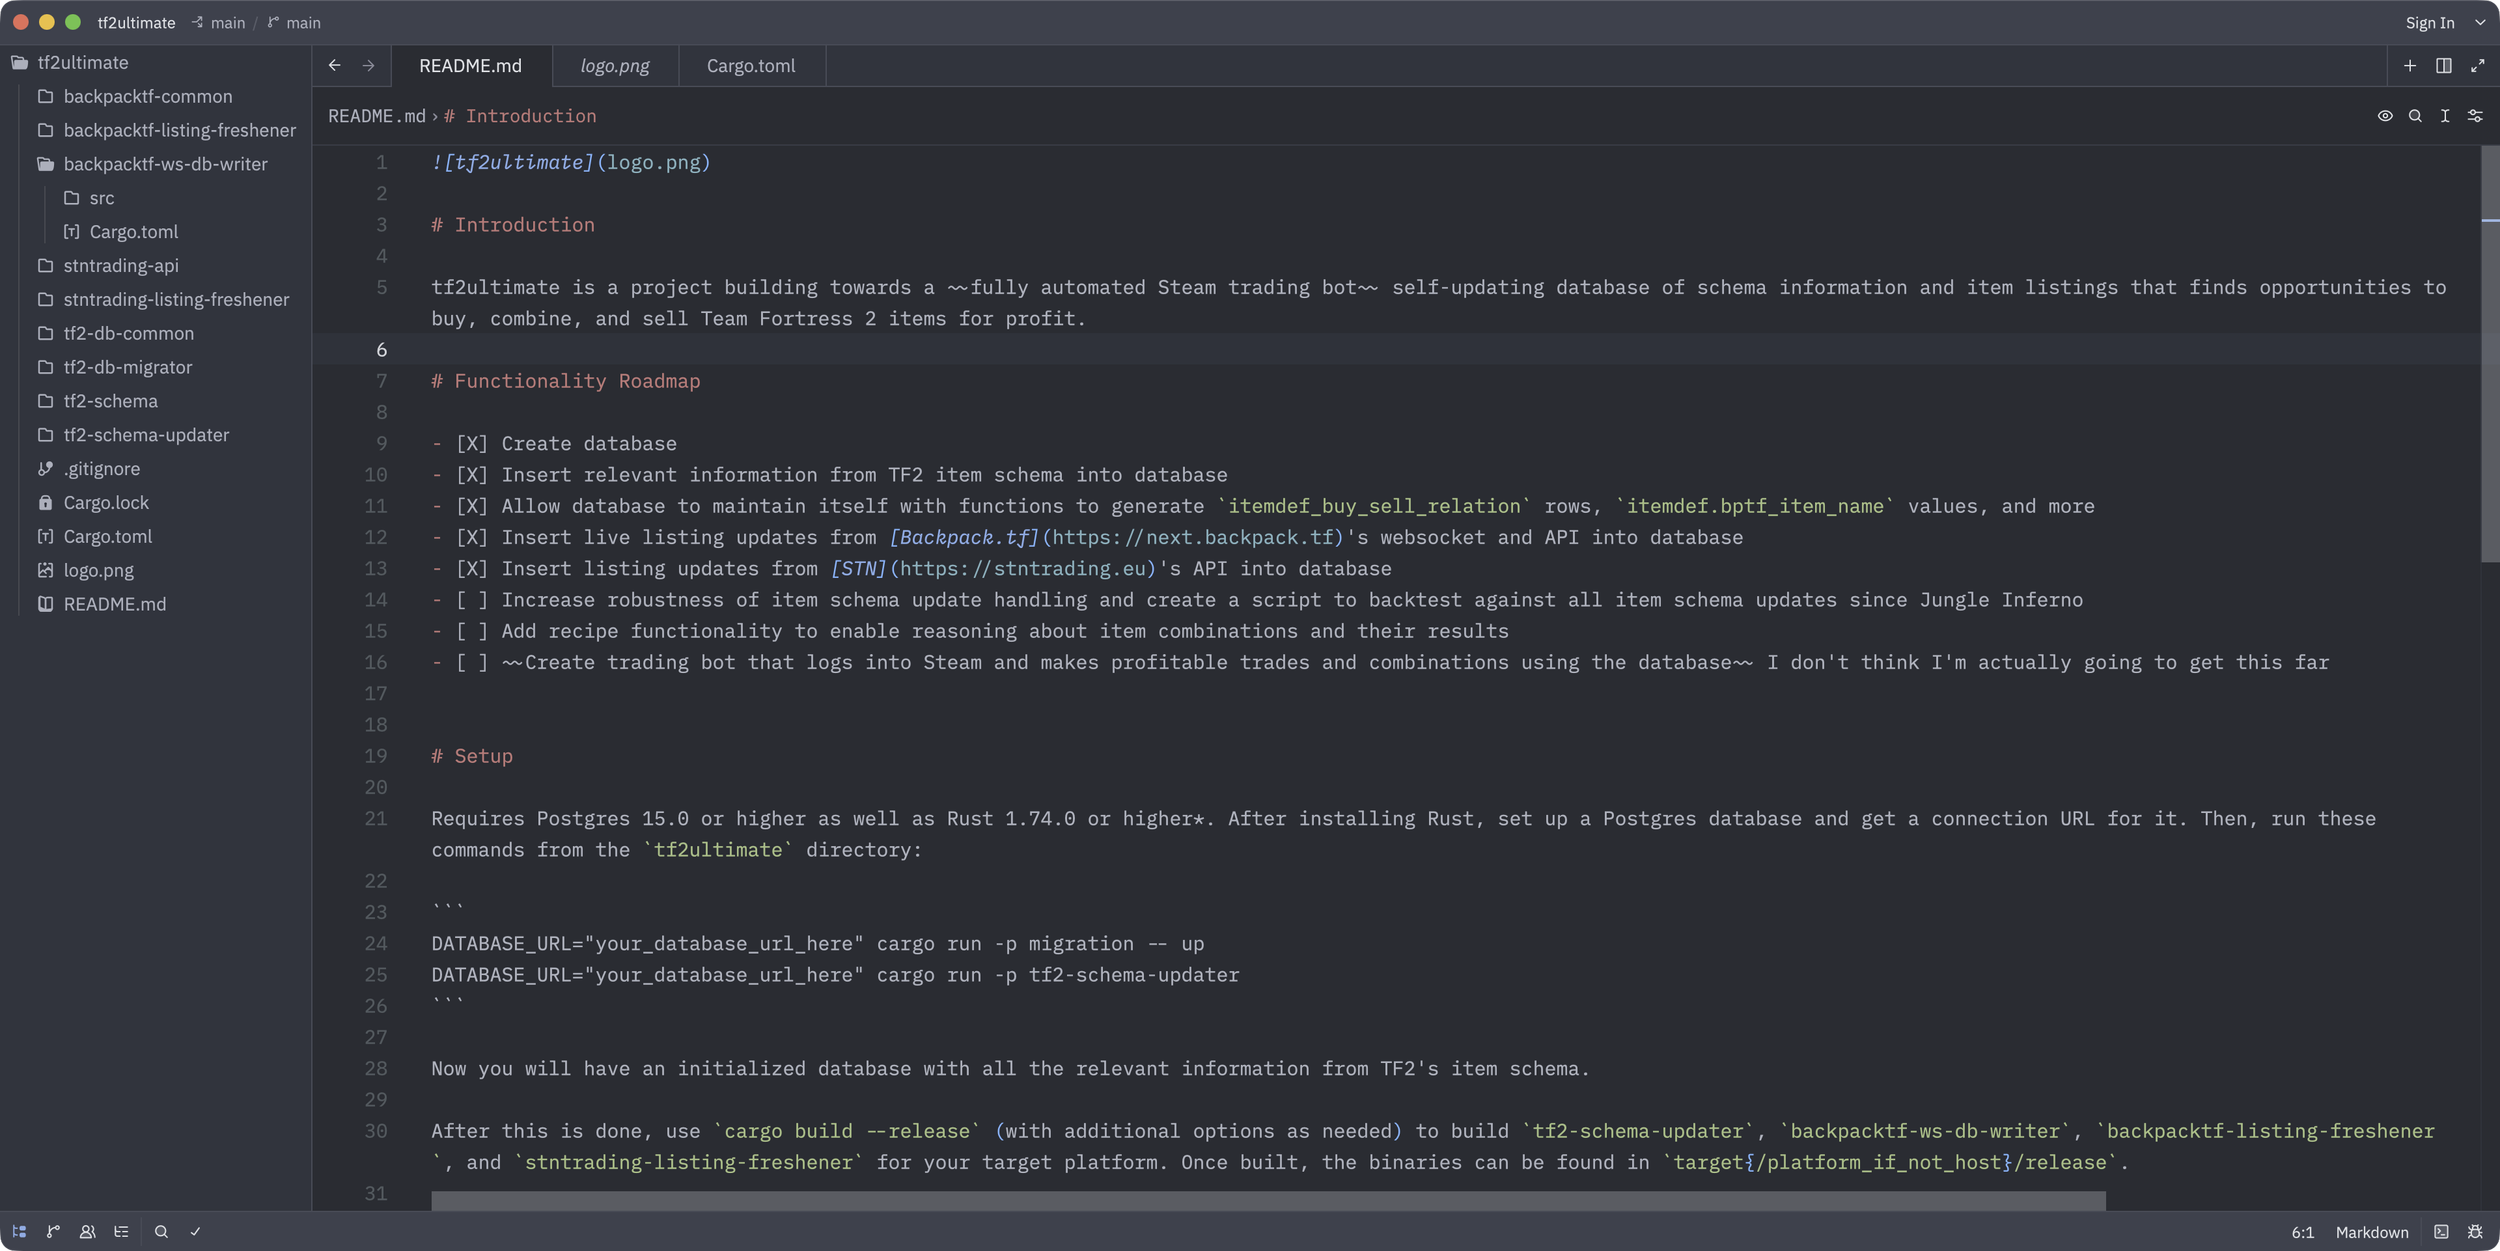Click the tf2ultimate project name in title bar
This screenshot has height=1251, width=2500.
pos(136,22)
